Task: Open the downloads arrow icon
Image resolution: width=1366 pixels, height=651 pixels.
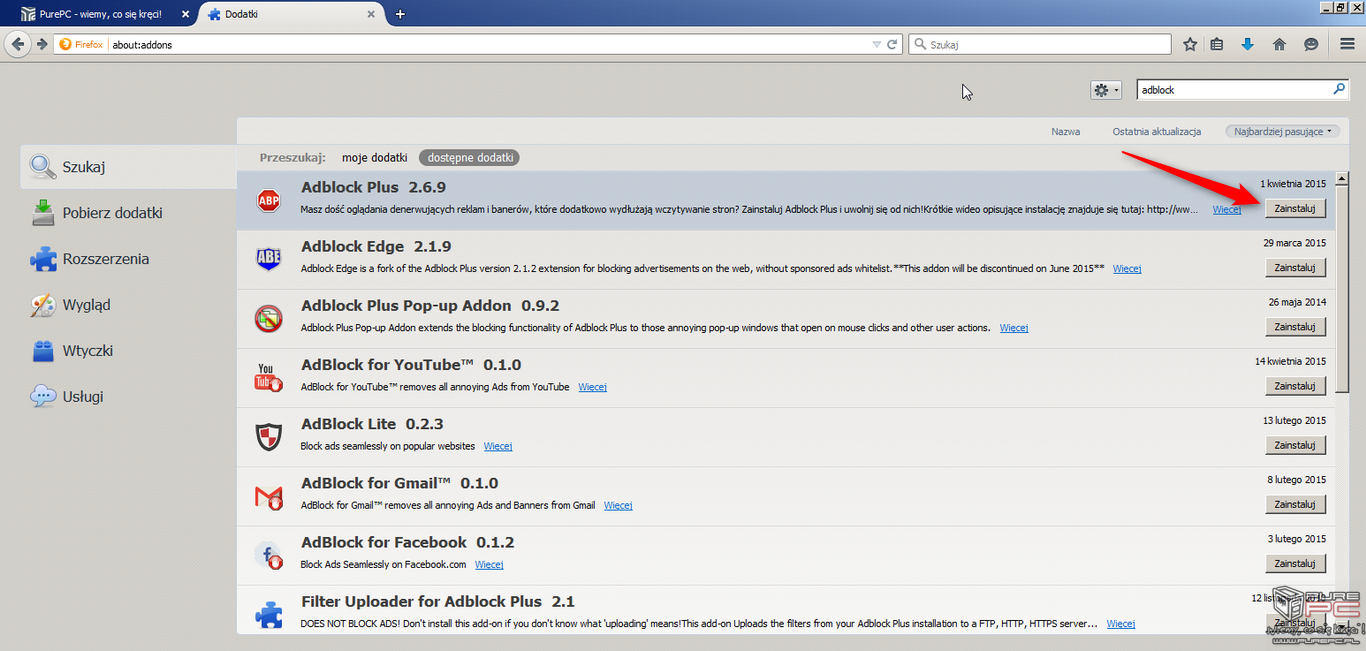Action: 1247,44
